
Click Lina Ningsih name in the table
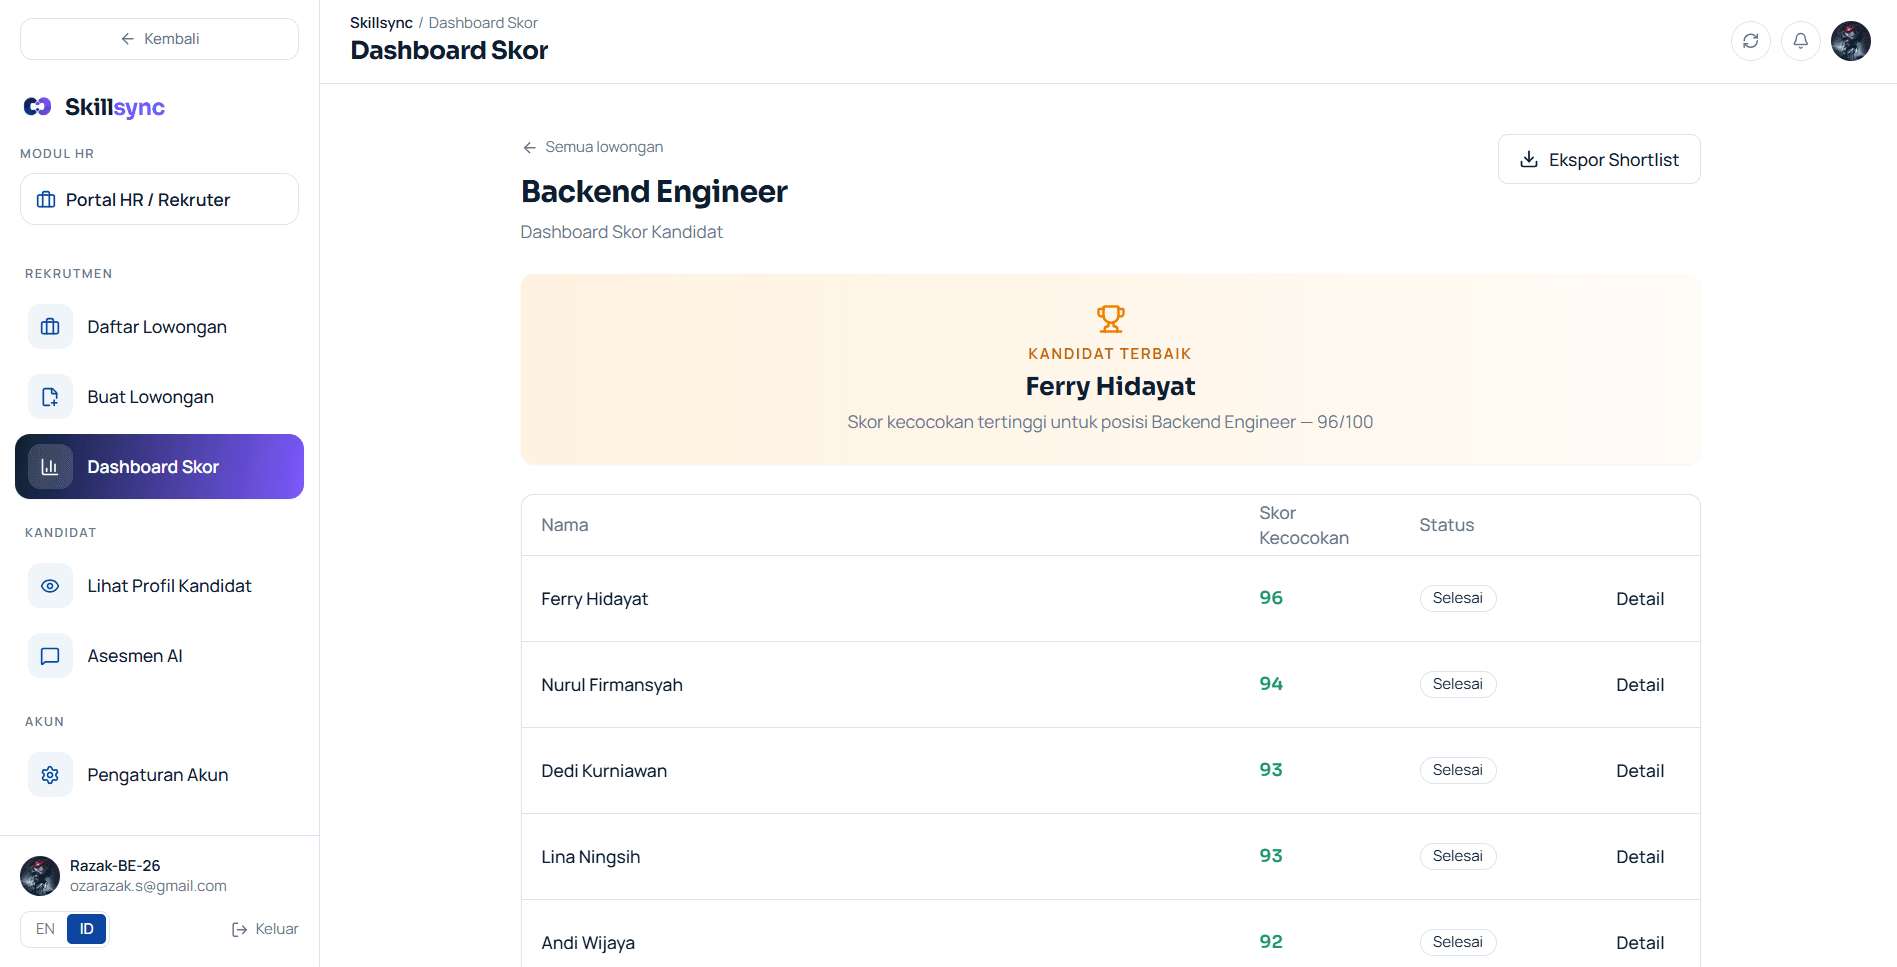[591, 857]
